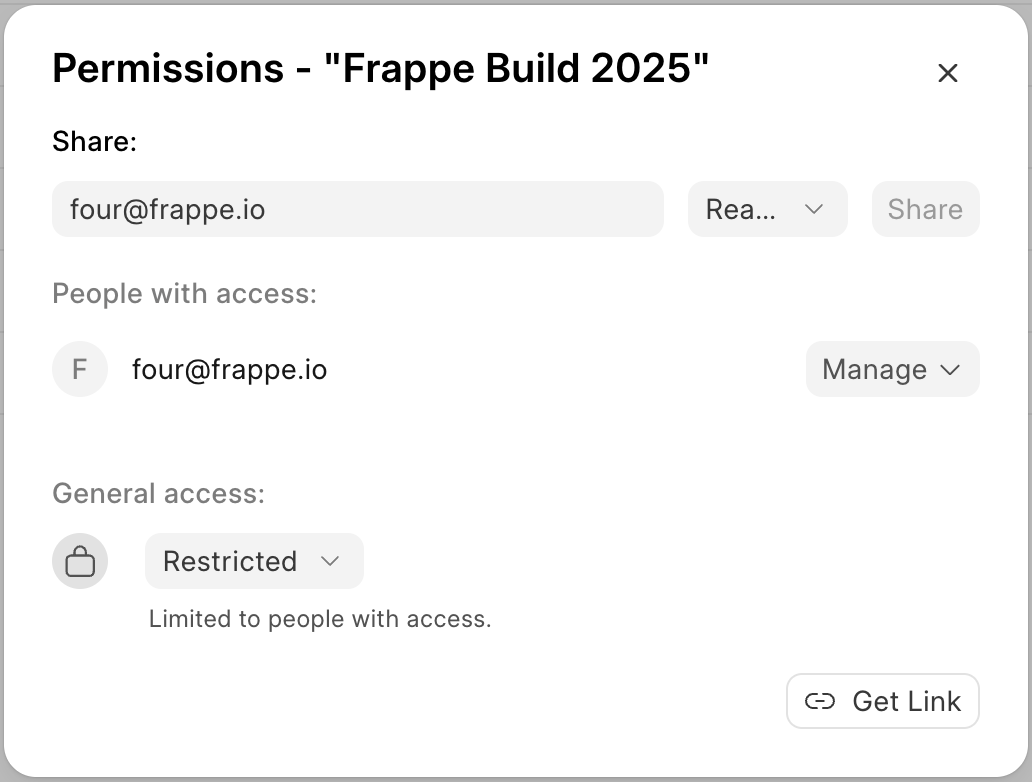This screenshot has width=1032, height=782.
Task: Click the chevron arrow beside Manage
Action: [x=950, y=370]
